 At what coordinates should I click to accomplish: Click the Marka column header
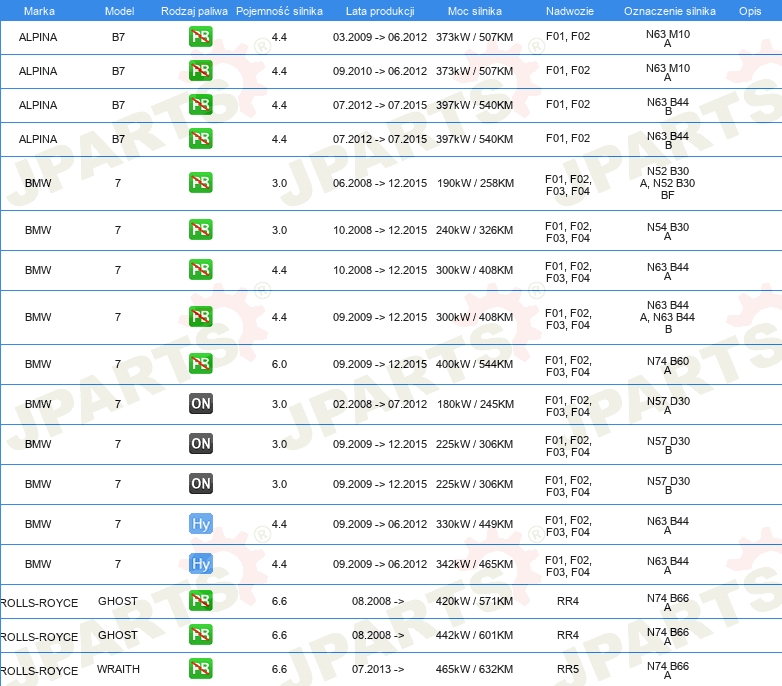click(x=38, y=10)
